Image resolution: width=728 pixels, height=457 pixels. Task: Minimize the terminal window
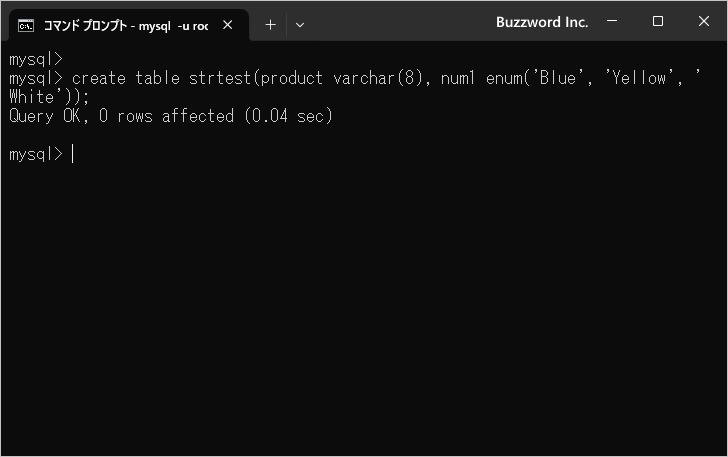point(612,21)
